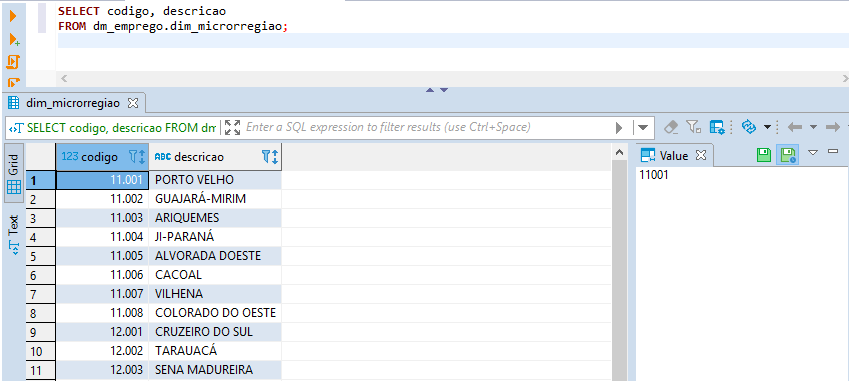Screen dimensions: 849x381
Task: Run the SQL statement with the orange play icon
Action: click(14, 17)
